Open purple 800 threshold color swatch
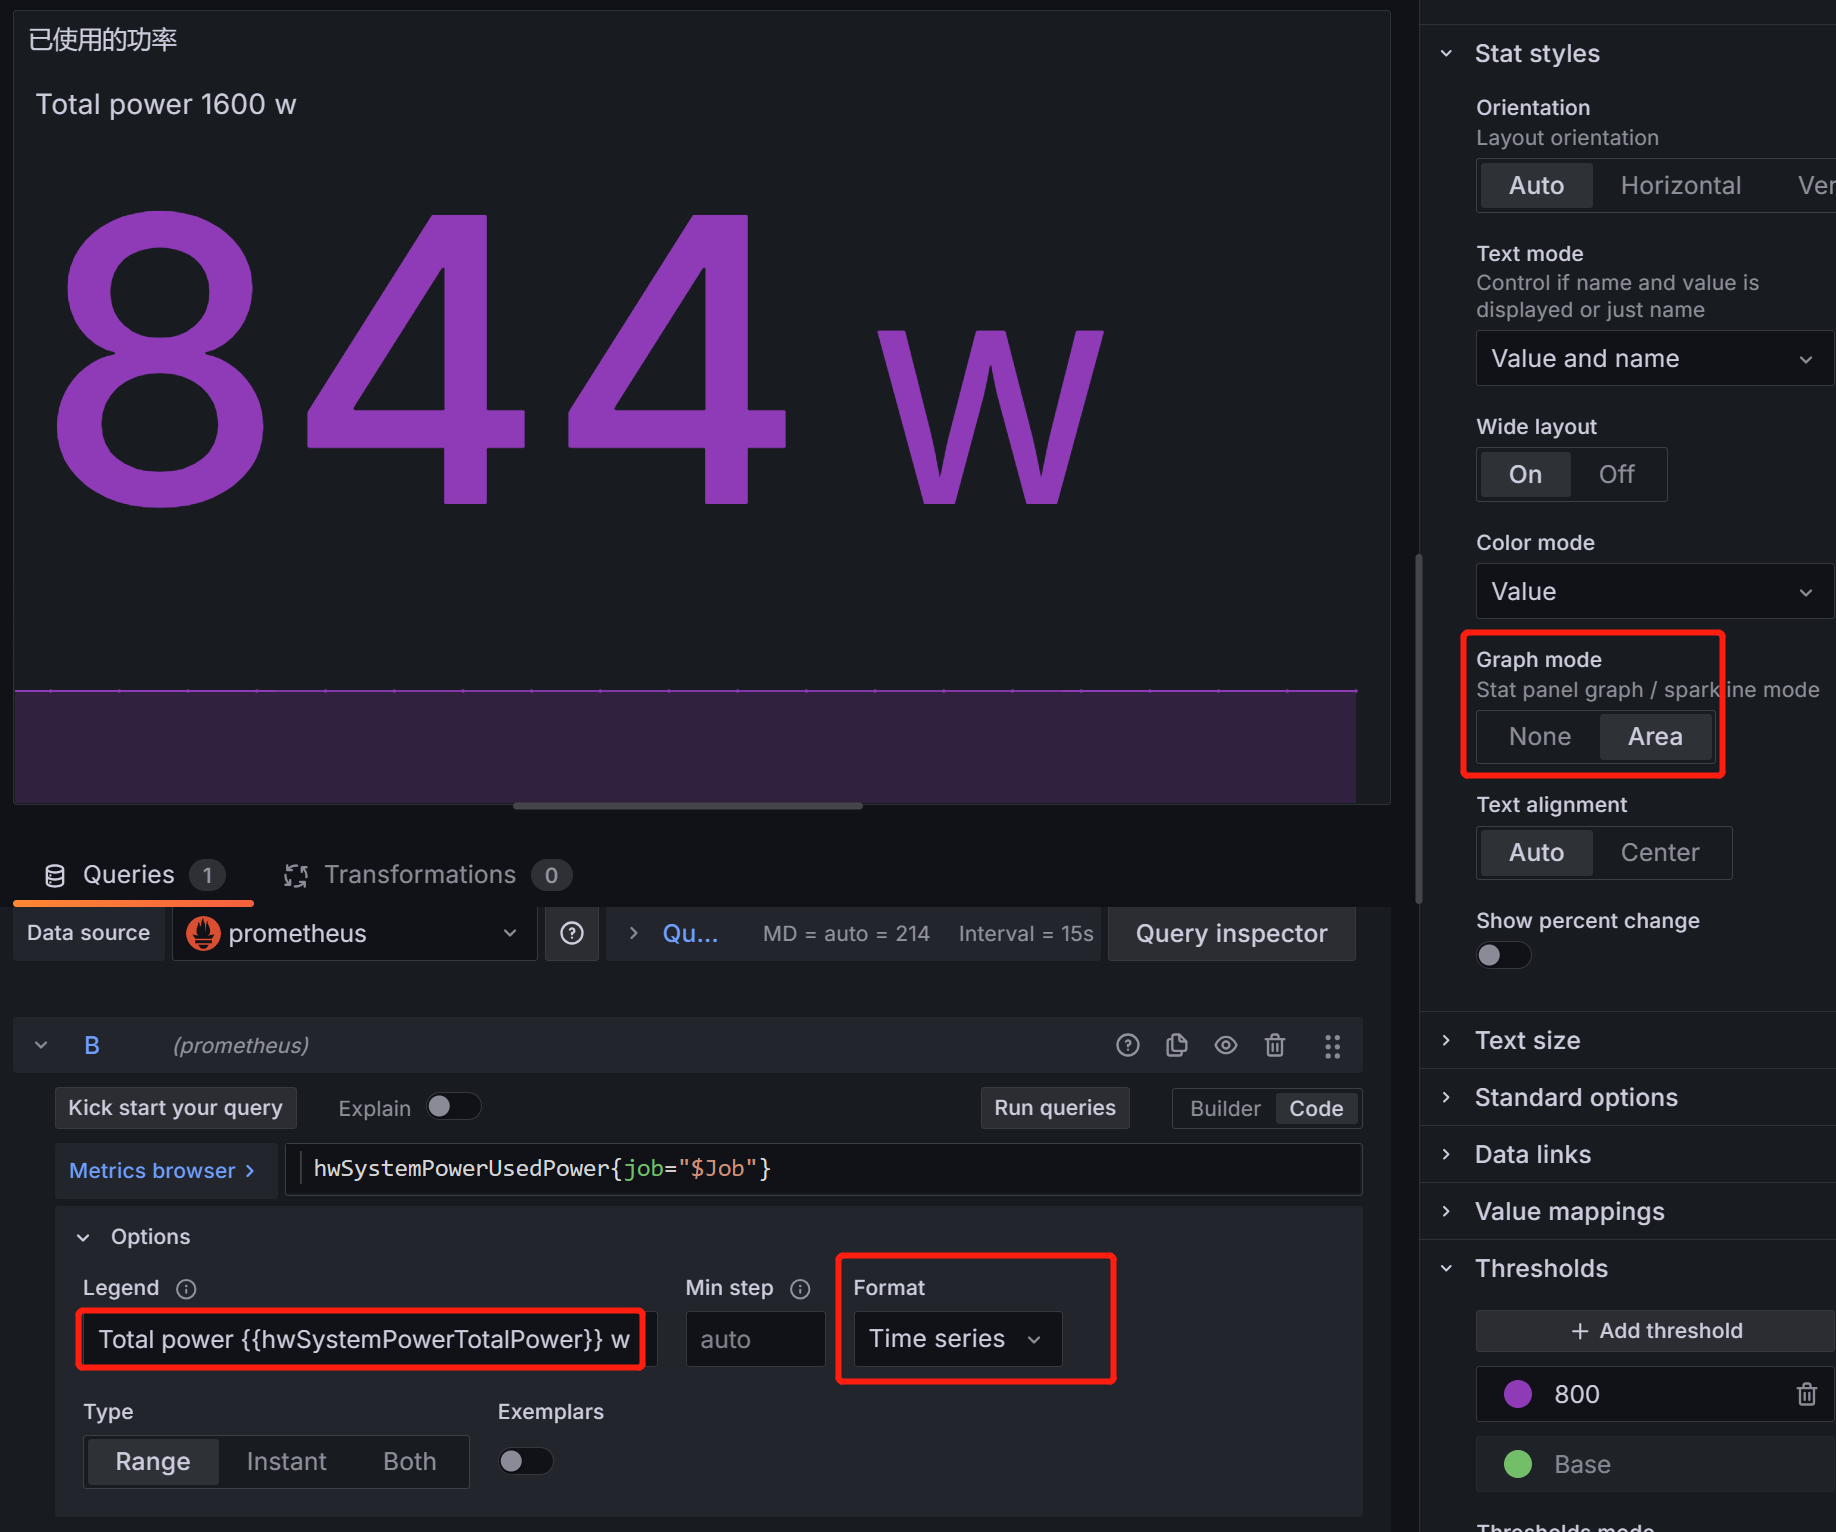 pos(1518,1394)
